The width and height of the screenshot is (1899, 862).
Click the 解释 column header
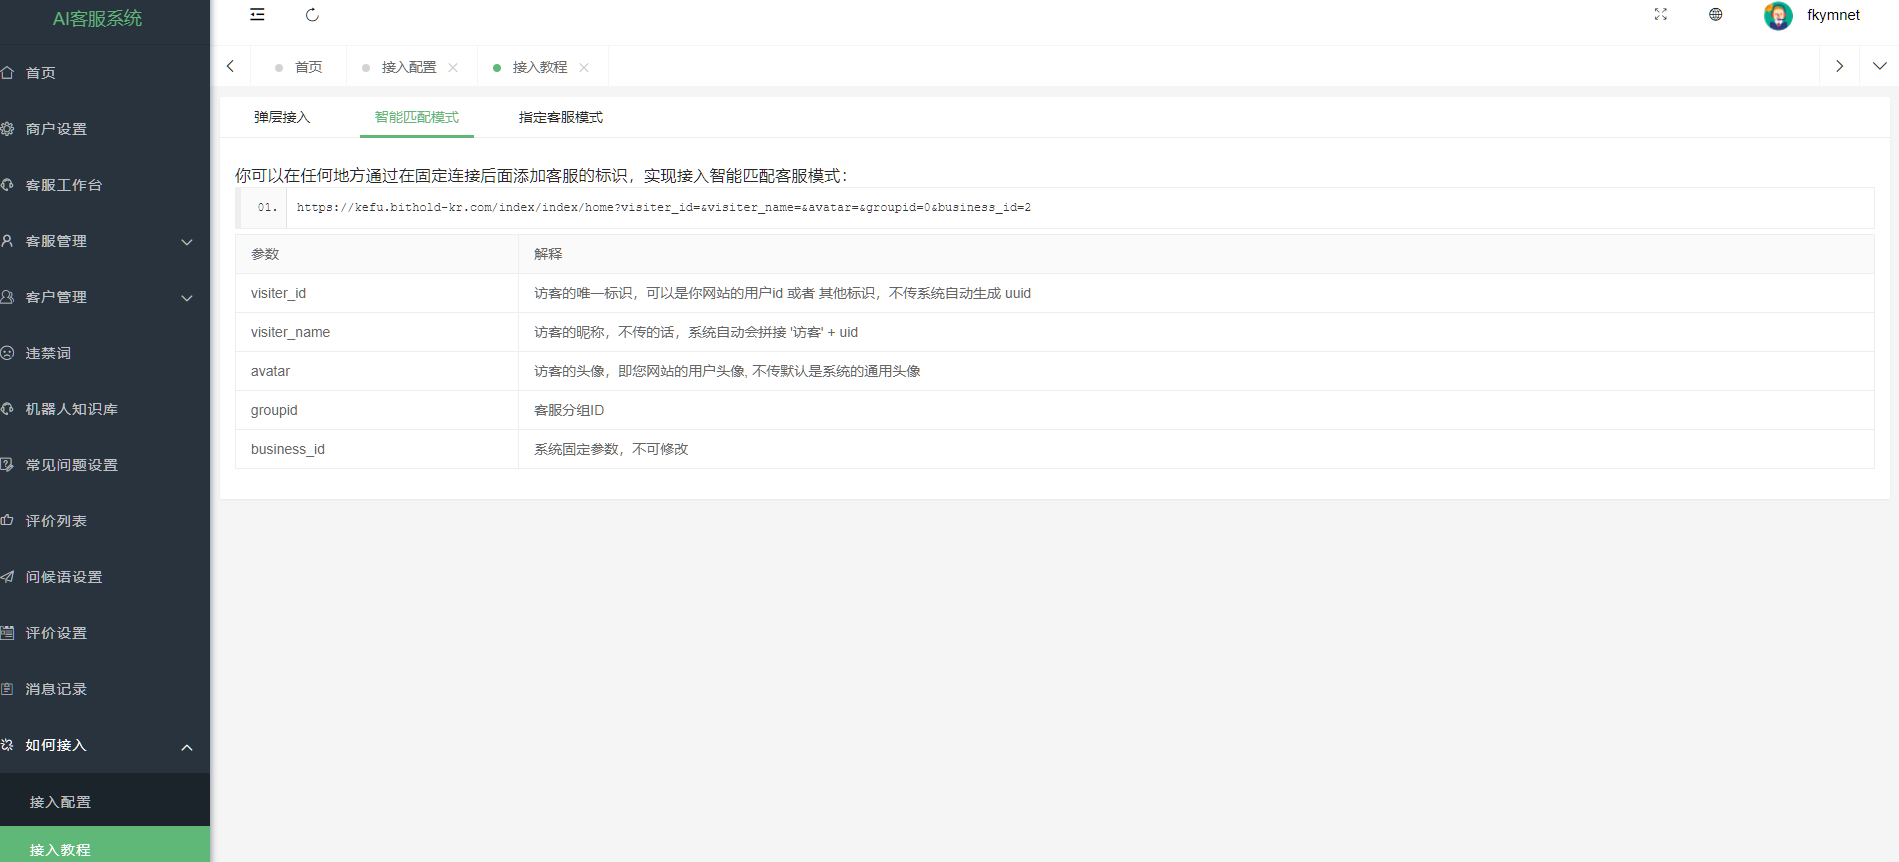tap(1196, 254)
